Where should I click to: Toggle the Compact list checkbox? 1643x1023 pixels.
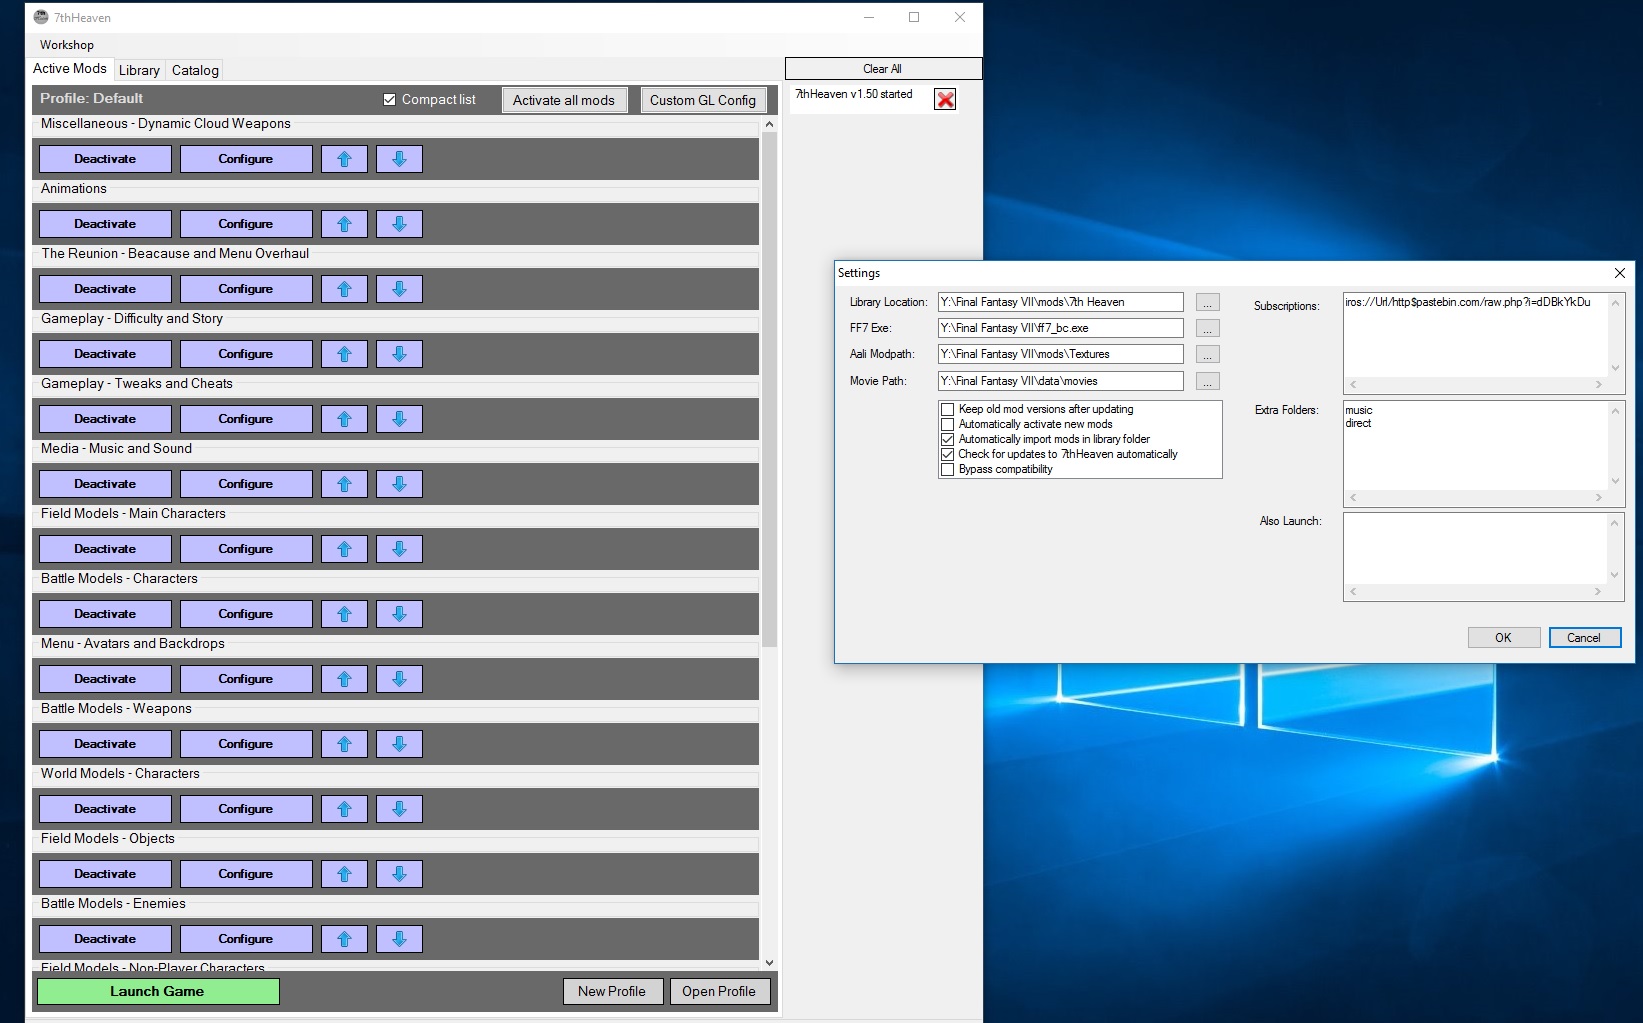click(389, 100)
